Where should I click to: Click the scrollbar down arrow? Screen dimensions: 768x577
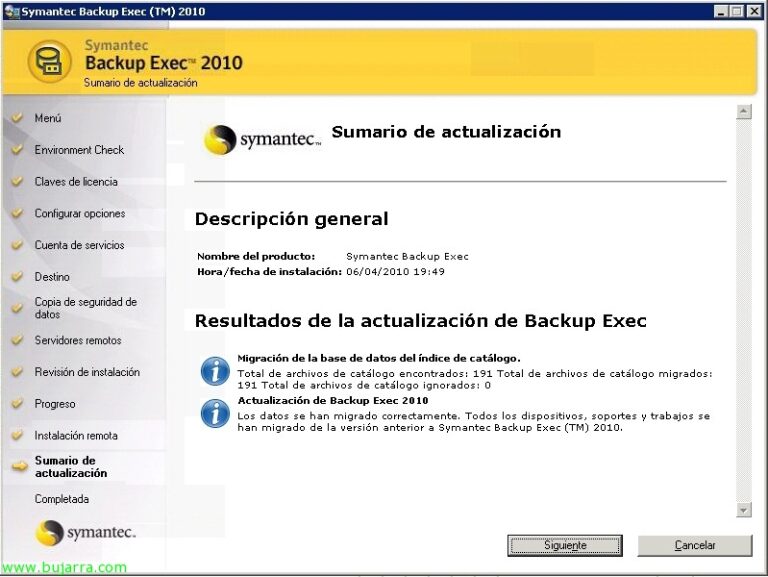(744, 510)
